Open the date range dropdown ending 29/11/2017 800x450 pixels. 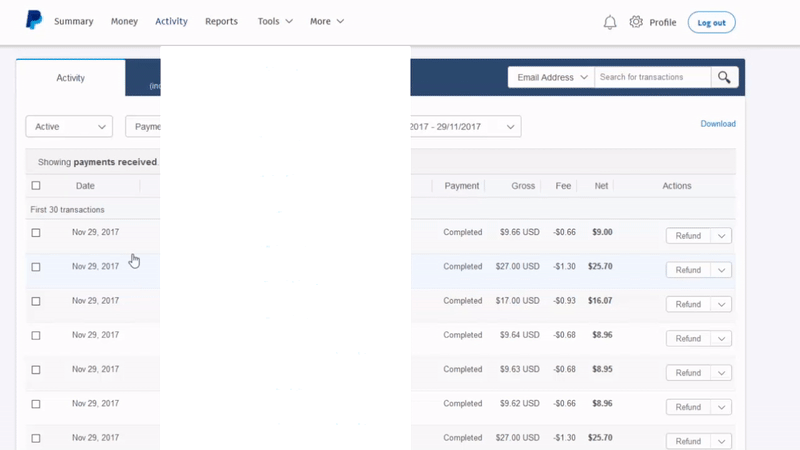(x=465, y=127)
